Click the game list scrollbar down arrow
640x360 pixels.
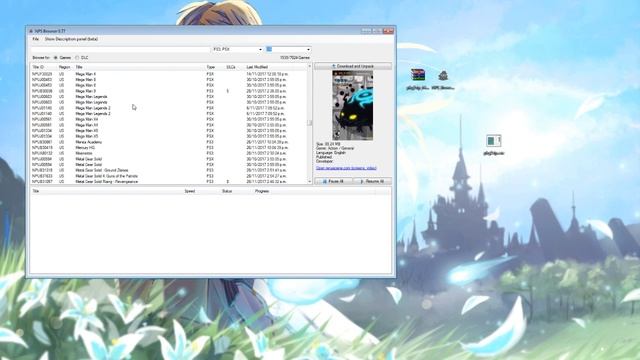coord(309,181)
